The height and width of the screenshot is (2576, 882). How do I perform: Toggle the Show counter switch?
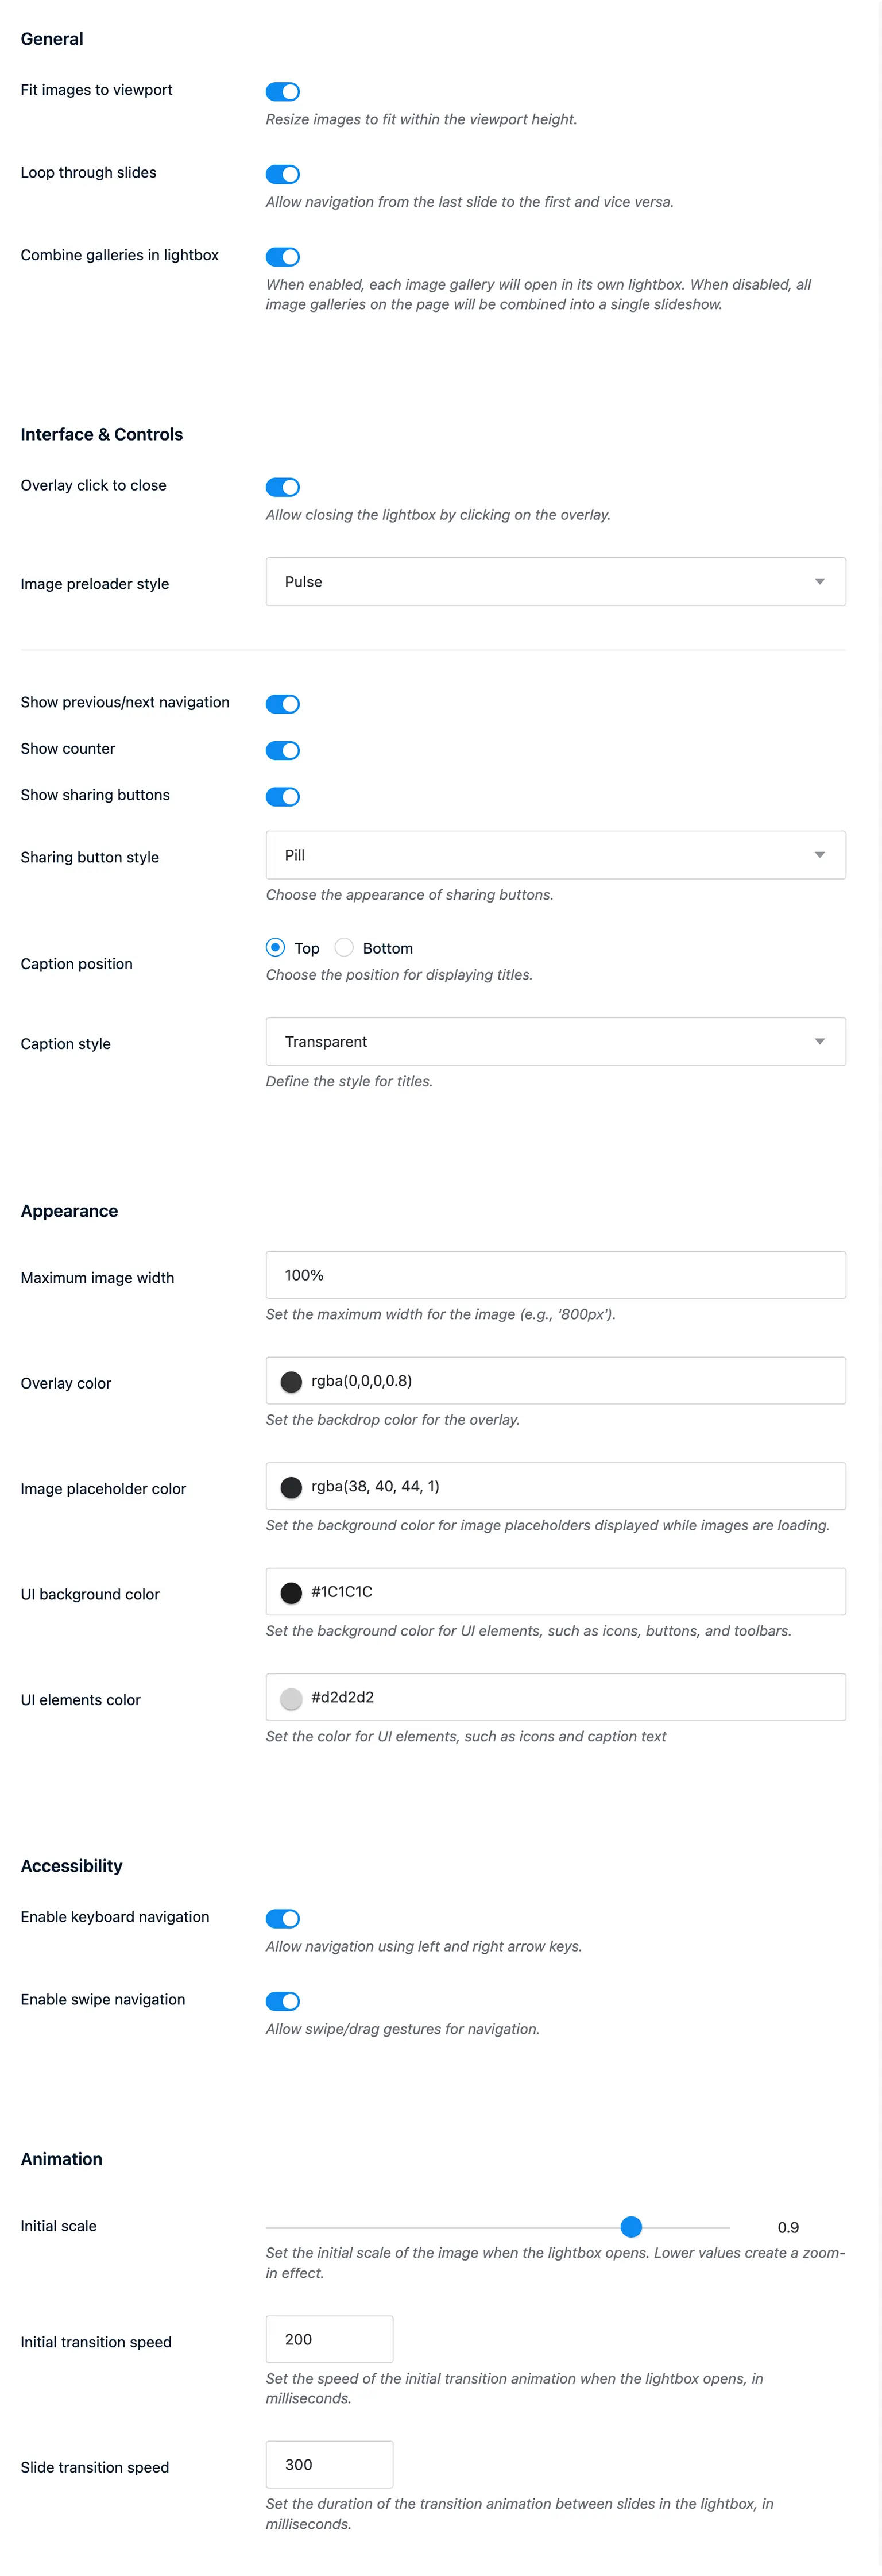pos(283,750)
